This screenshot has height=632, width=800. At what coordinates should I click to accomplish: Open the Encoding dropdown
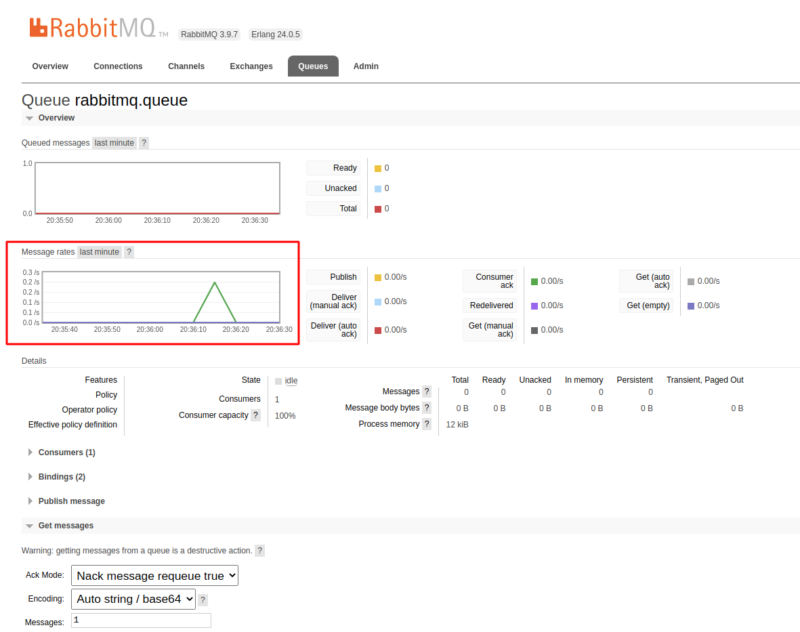pos(133,599)
